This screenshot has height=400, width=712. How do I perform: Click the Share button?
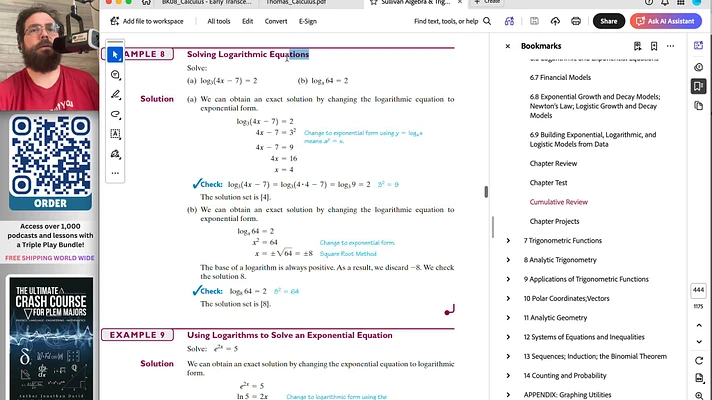click(608, 21)
